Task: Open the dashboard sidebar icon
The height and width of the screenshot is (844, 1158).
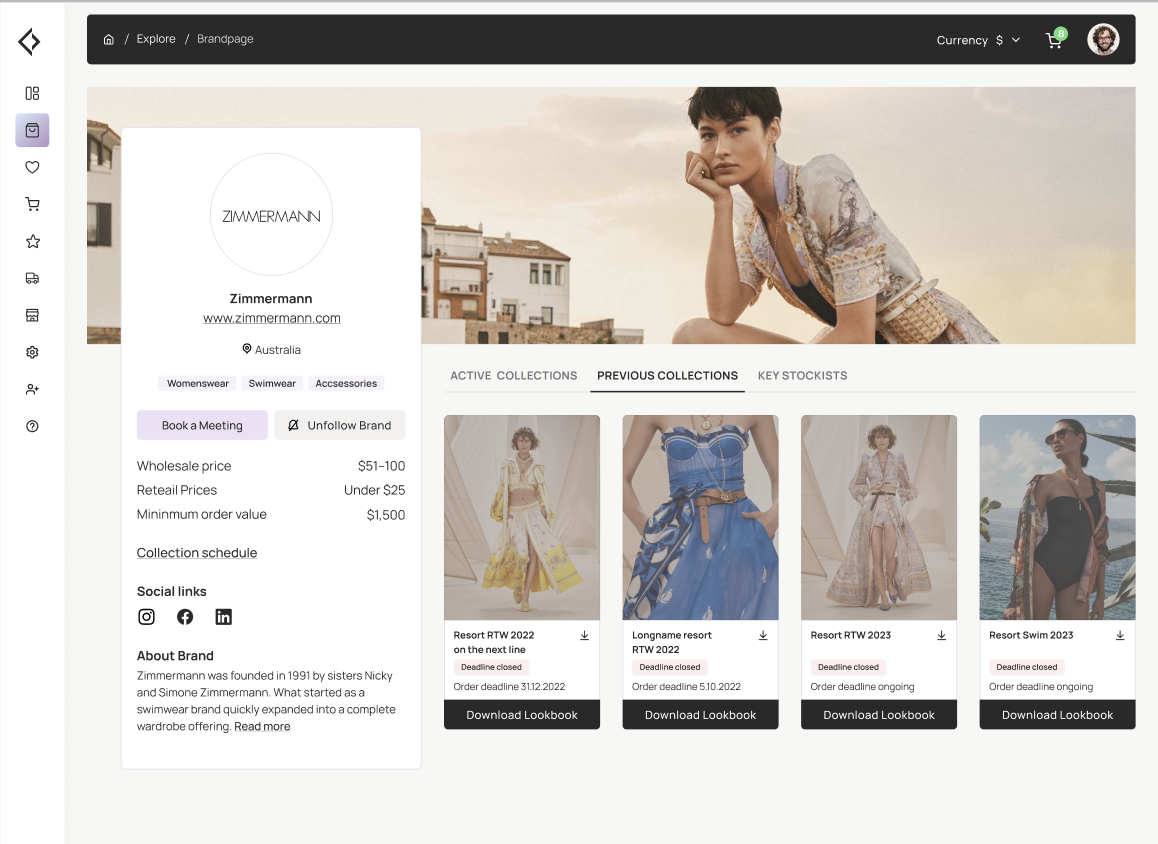Action: pyautogui.click(x=32, y=93)
